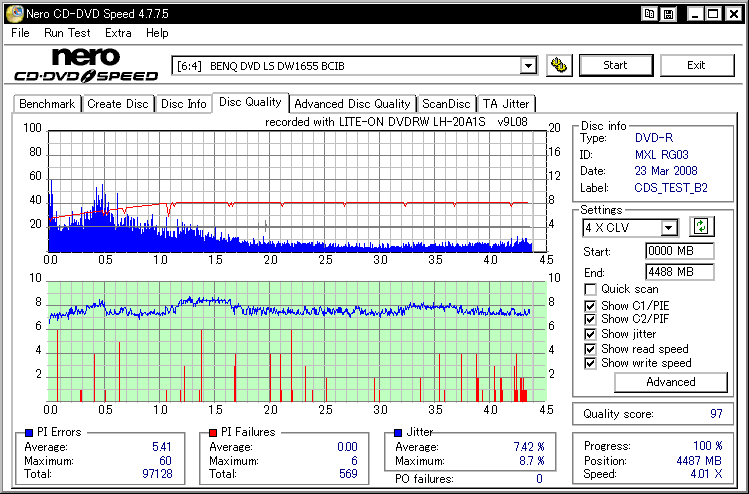Click the PO failures value 0
The width and height of the screenshot is (749, 494).
[x=539, y=479]
